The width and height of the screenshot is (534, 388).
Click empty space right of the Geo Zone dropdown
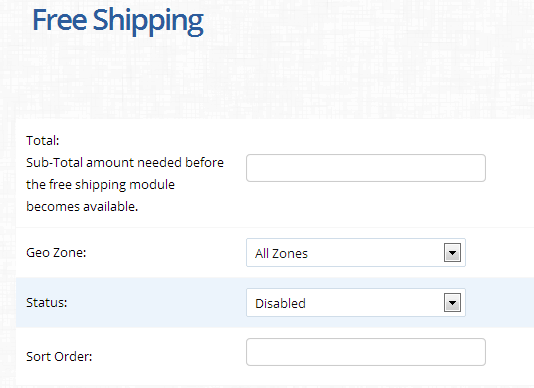[500, 252]
